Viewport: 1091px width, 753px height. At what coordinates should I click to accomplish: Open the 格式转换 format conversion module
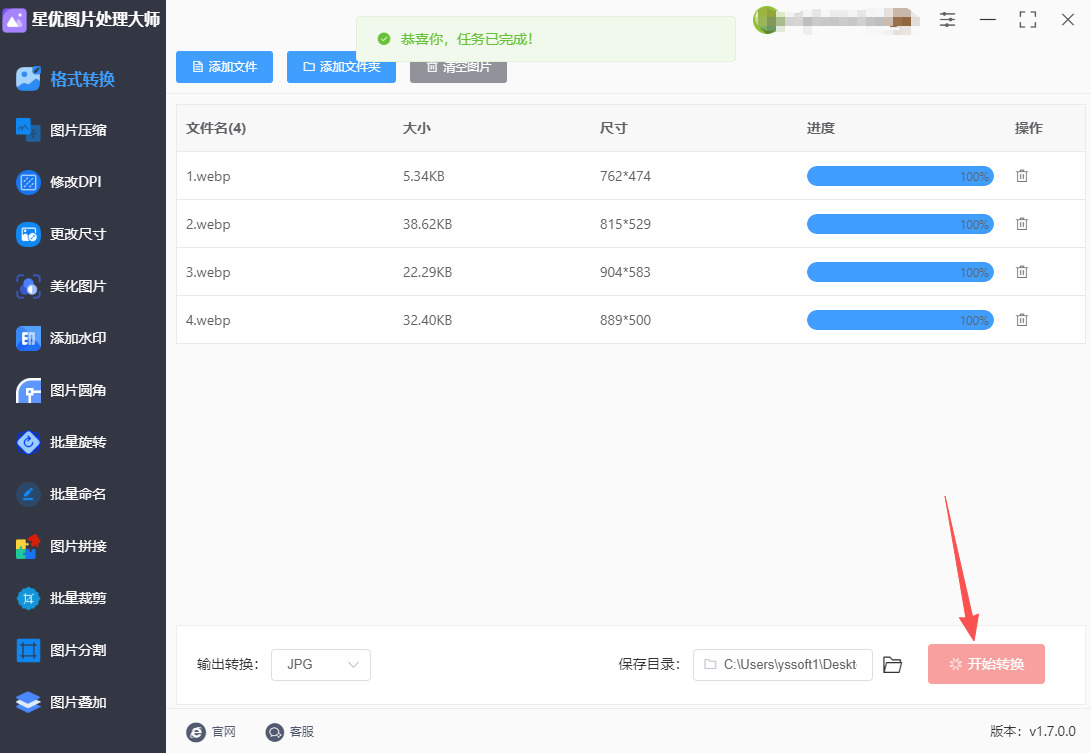(x=65, y=79)
